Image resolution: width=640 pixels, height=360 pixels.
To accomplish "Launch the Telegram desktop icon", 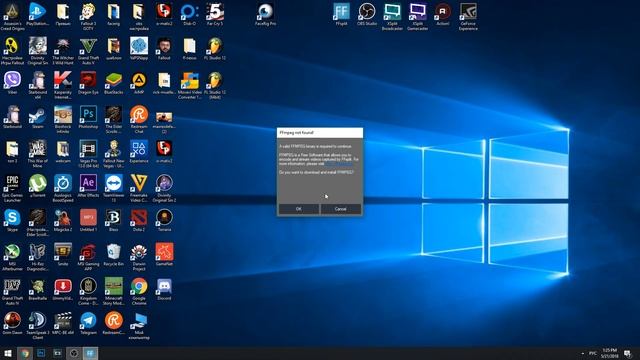I will tap(88, 324).
